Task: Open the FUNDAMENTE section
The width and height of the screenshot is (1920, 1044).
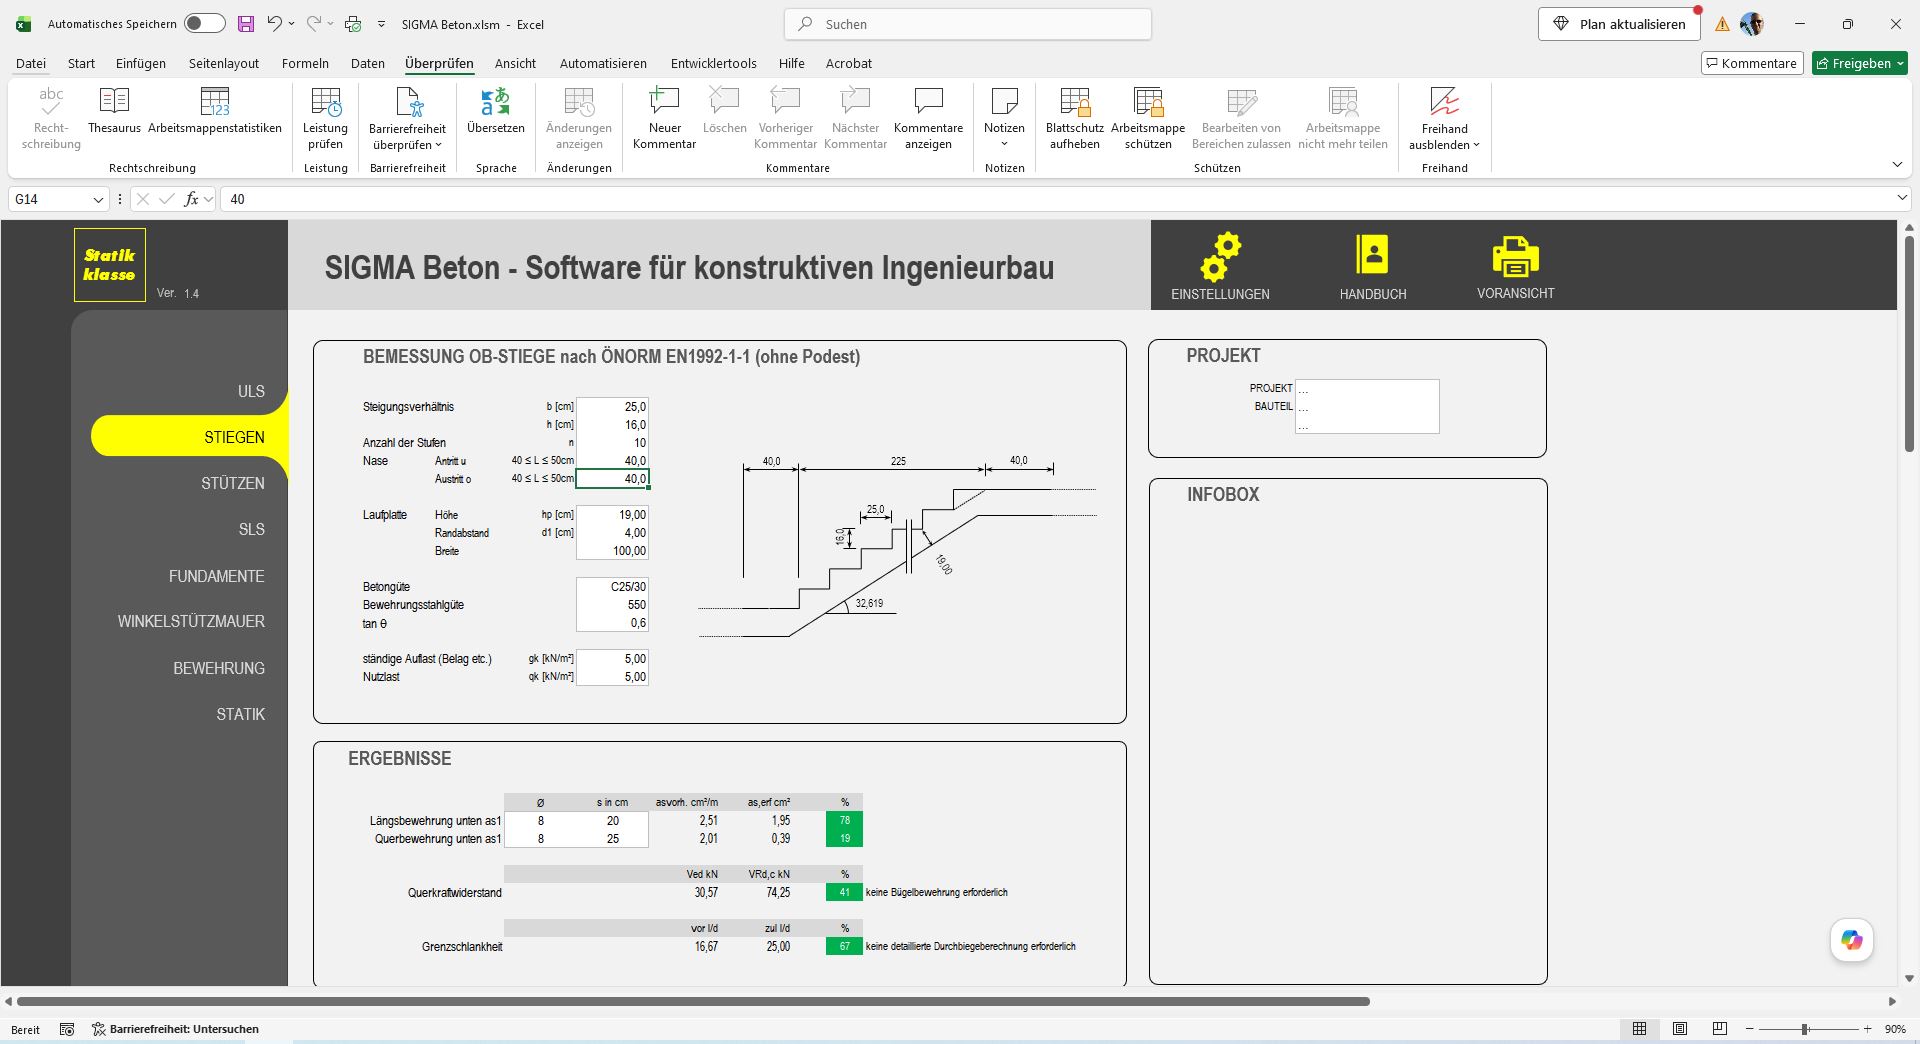Action: click(217, 576)
